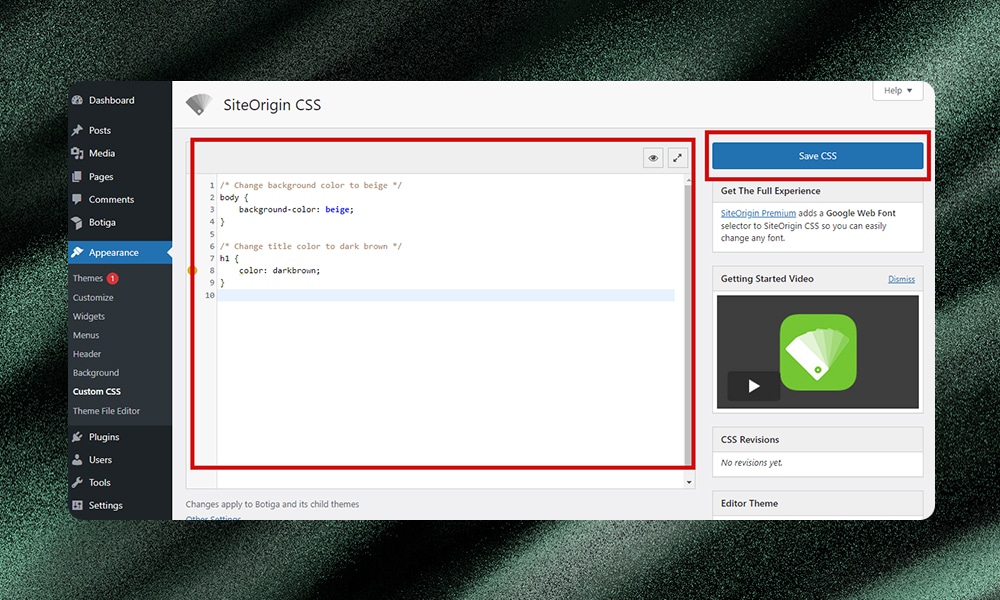The image size is (1000, 600).
Task: Play the Getting Started video
Action: 752,385
